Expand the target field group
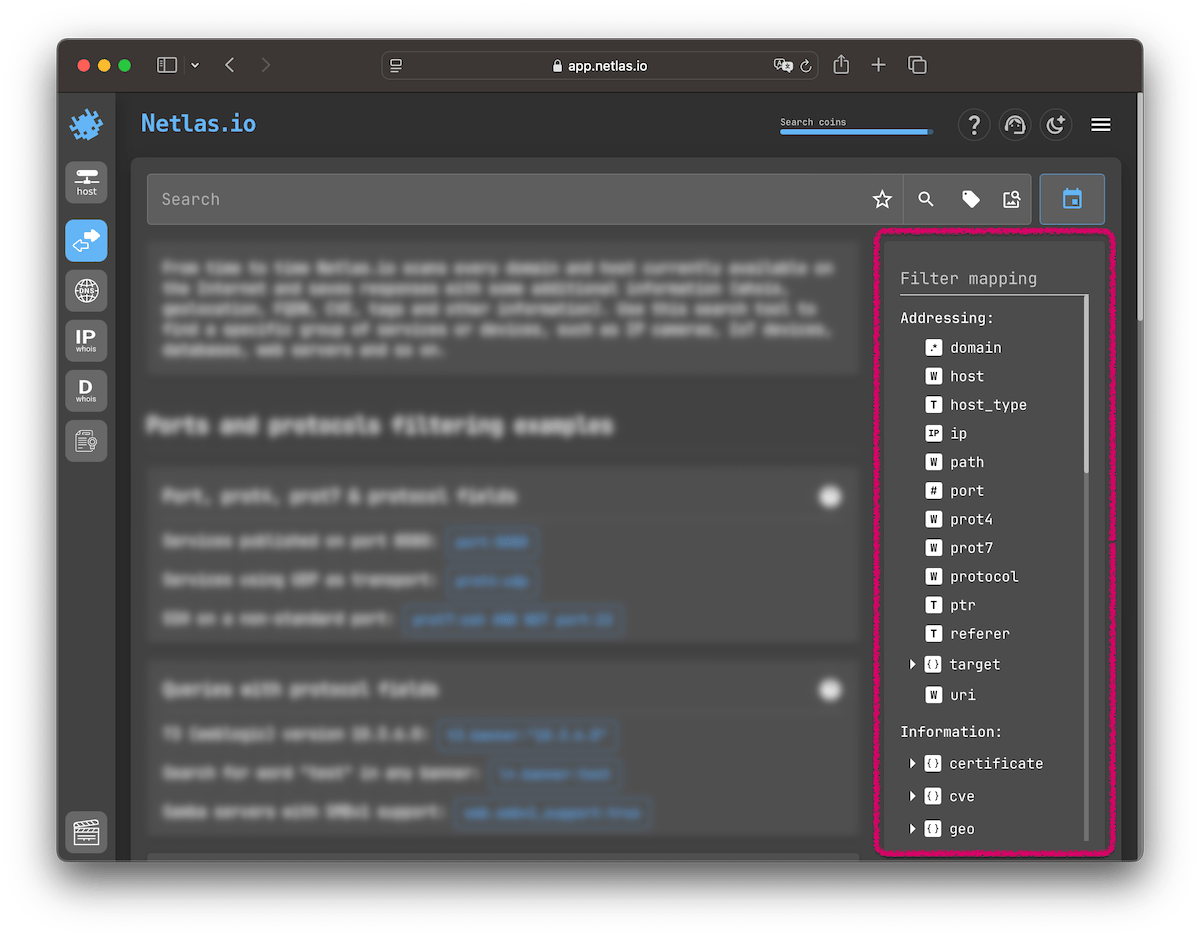This screenshot has width=1200, height=937. tap(911, 664)
